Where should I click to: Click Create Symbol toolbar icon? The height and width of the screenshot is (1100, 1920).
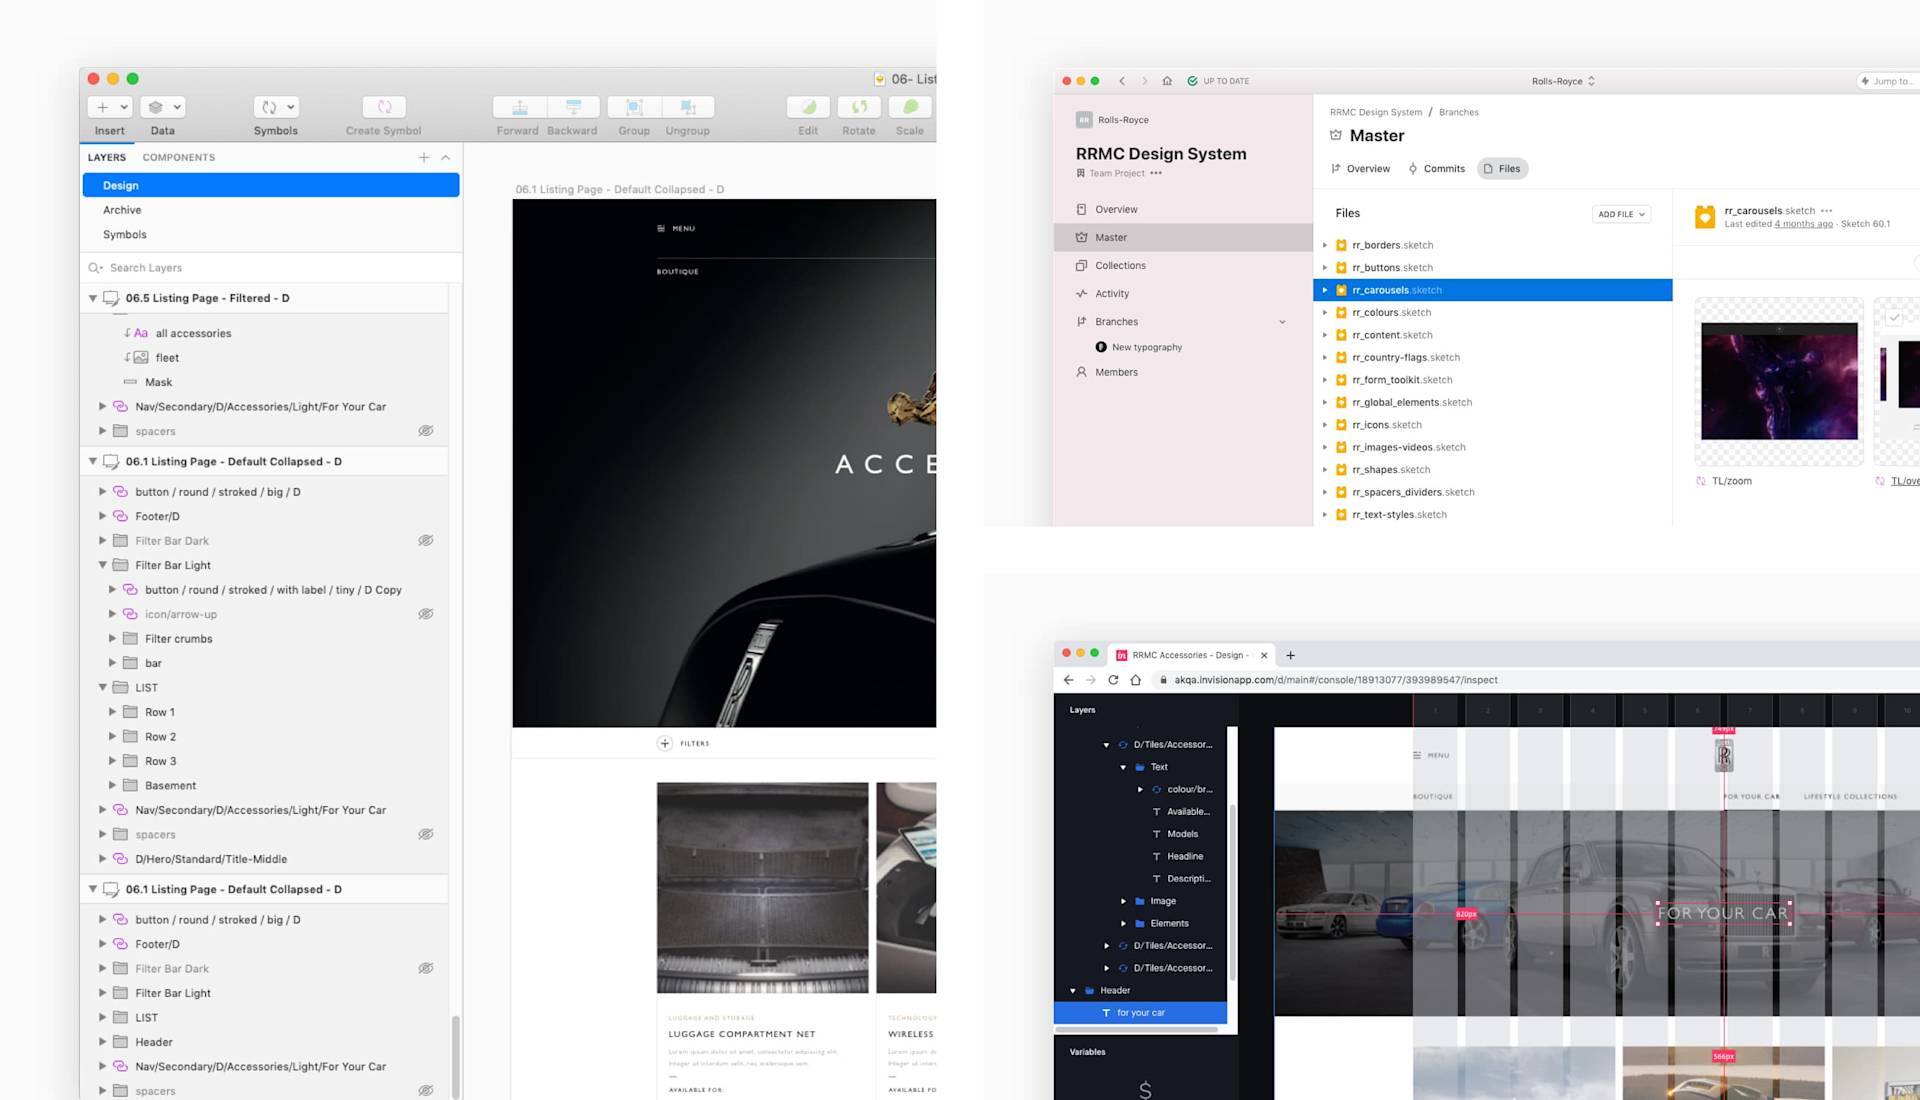tap(384, 107)
